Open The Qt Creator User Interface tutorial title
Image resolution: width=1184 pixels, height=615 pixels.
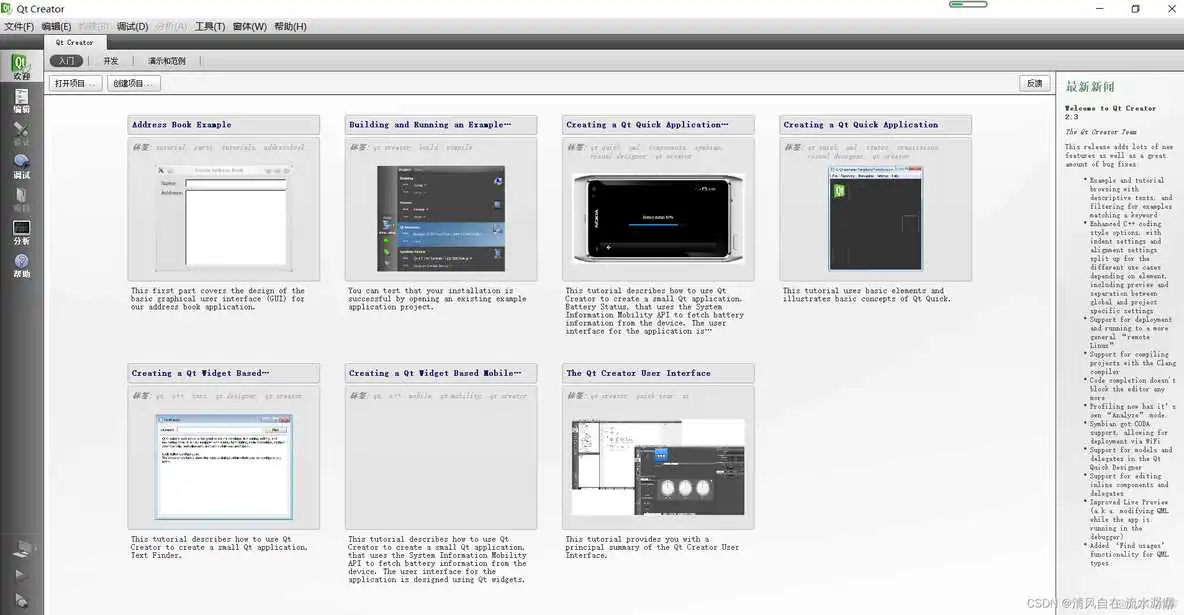[639, 373]
